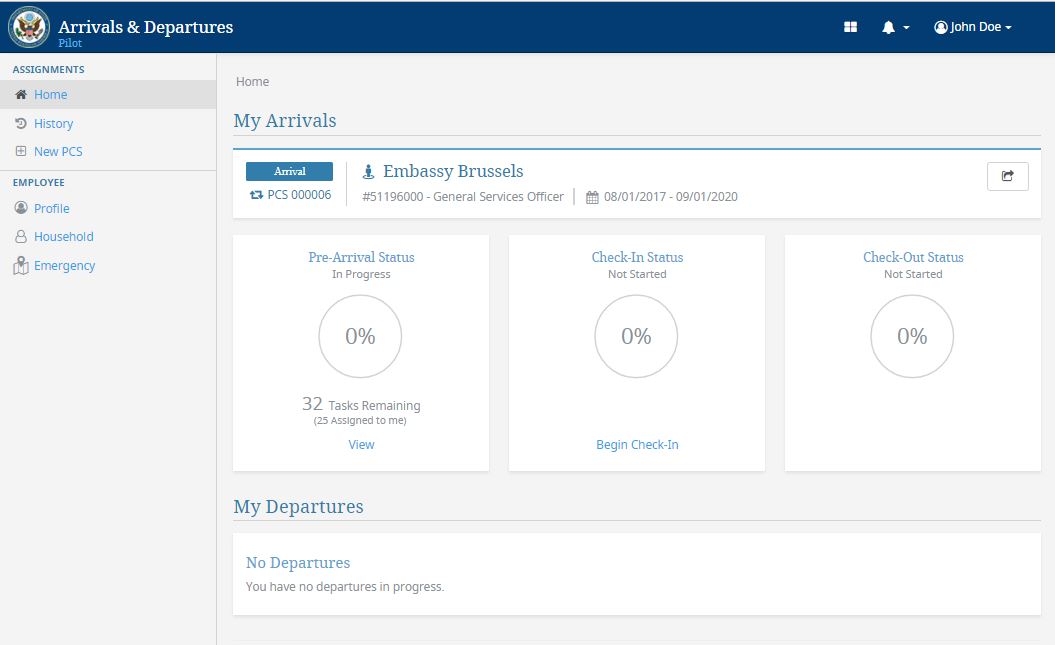Click the 'No Departures' heading
The image size is (1055, 645).
point(298,563)
